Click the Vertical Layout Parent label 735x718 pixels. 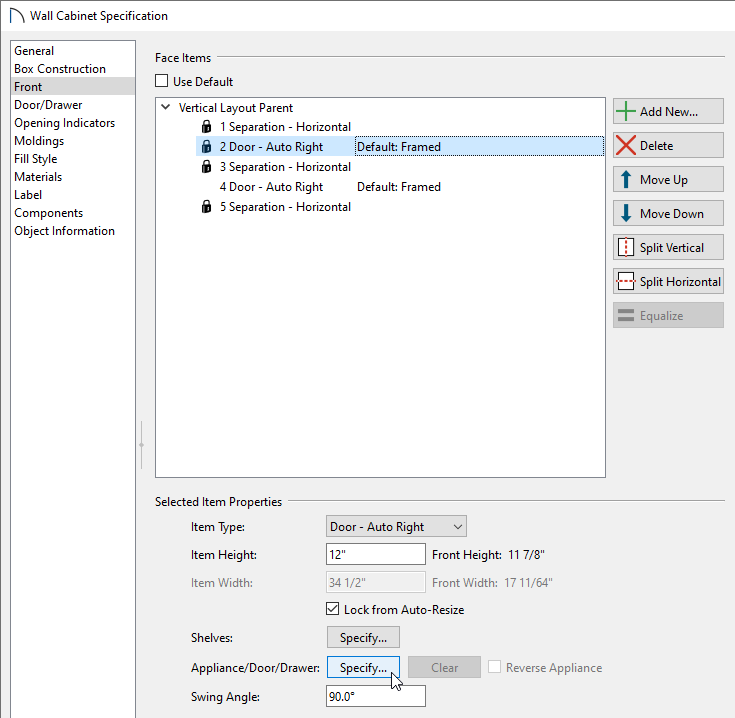(x=236, y=108)
